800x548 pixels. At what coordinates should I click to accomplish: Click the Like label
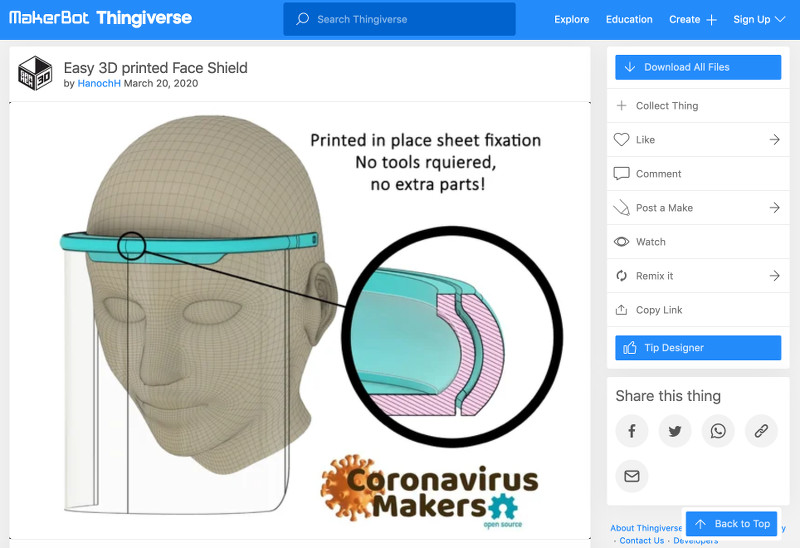[645, 140]
